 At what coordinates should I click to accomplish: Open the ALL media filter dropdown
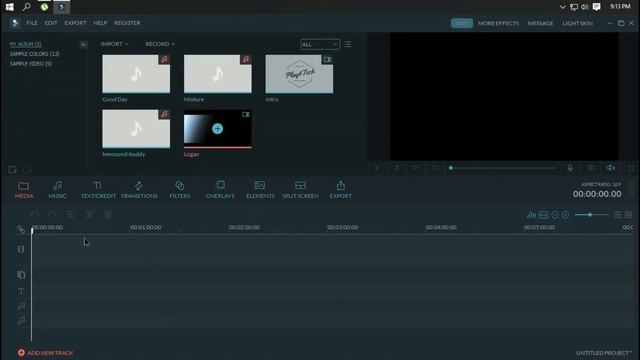click(320, 44)
